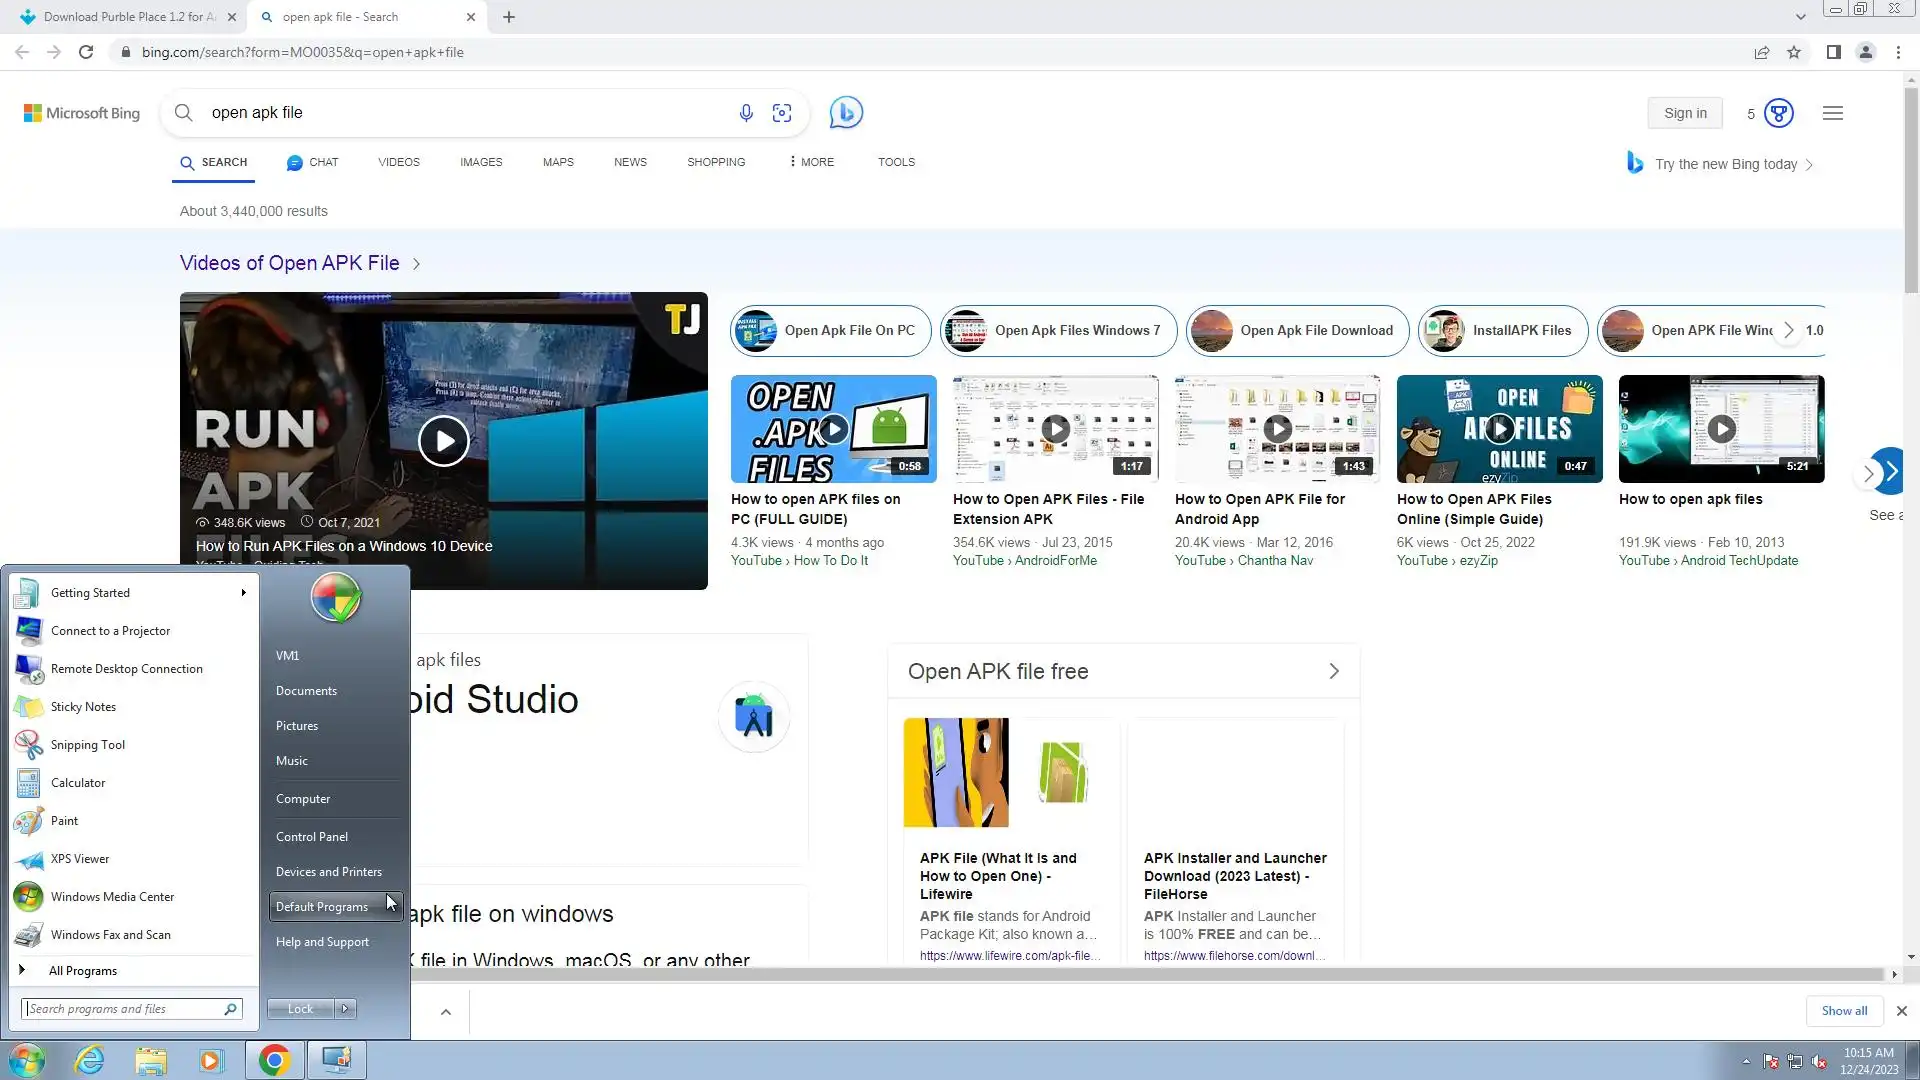This screenshot has width=1920, height=1080.
Task: Open Chrome side panel icon
Action: point(1833,52)
